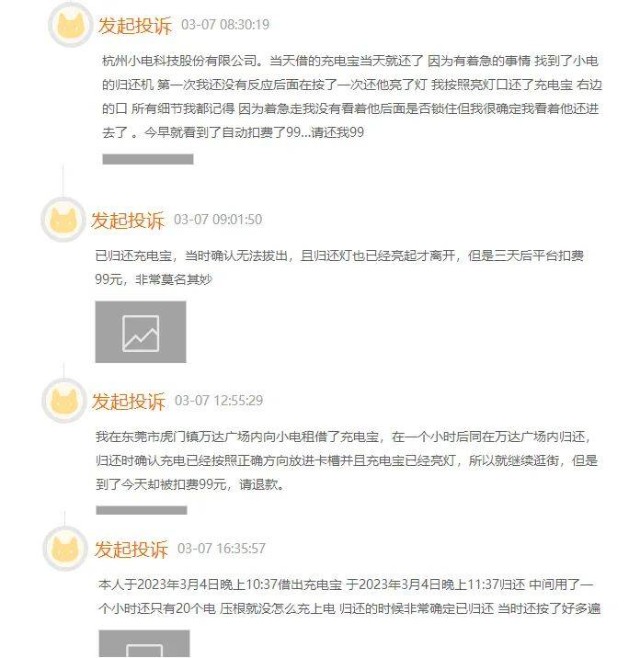The image size is (640, 658).
Task: Click the complaint text starting with 杭州小电科技
Action: [352, 97]
